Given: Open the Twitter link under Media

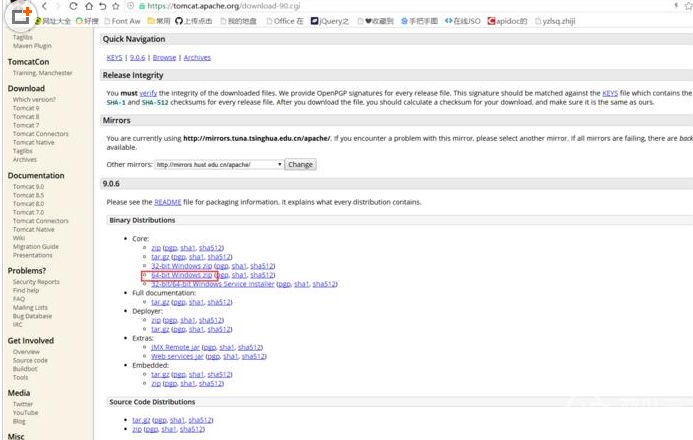Looking at the screenshot, I should tap(23, 404).
